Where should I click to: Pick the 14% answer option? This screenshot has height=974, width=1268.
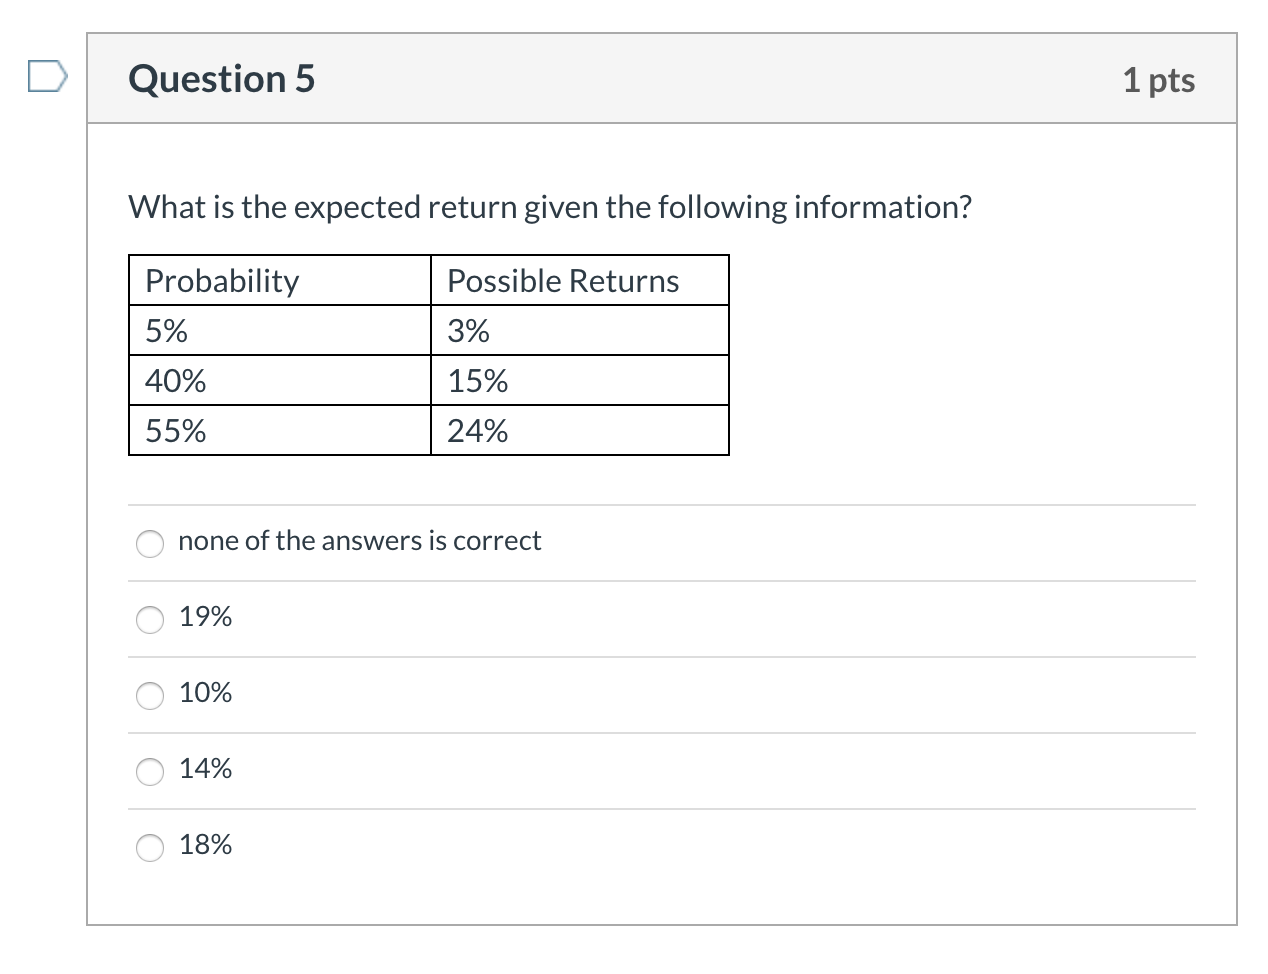149,772
